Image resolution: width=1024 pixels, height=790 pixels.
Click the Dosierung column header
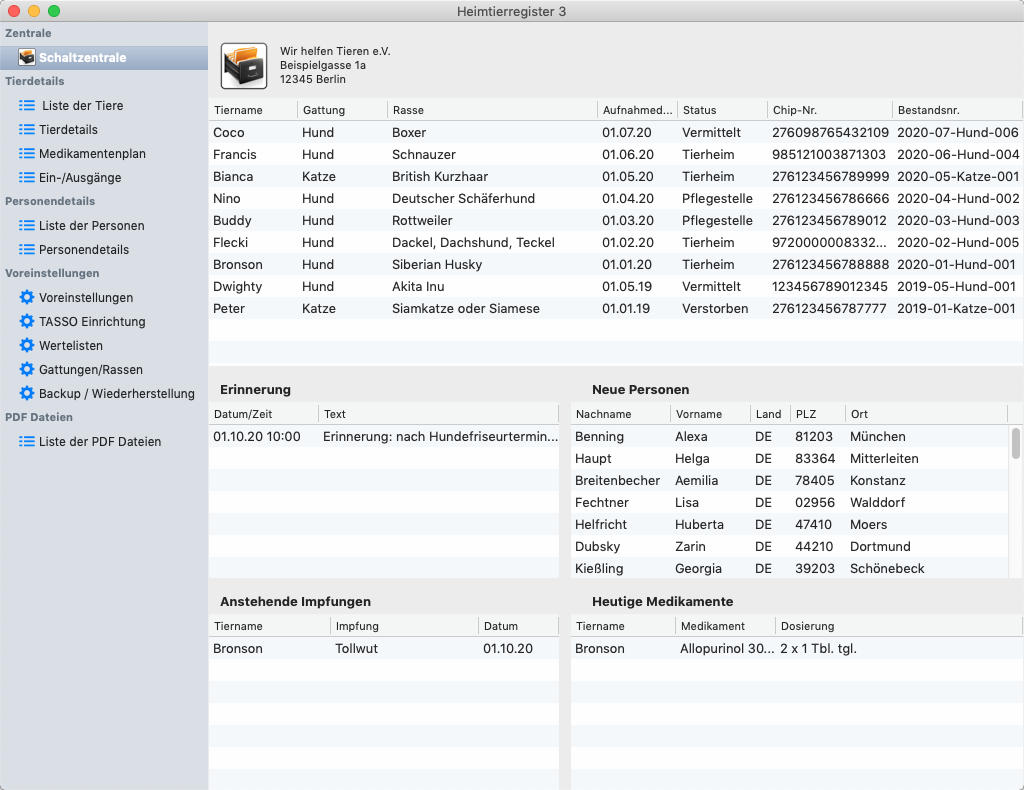click(x=899, y=625)
